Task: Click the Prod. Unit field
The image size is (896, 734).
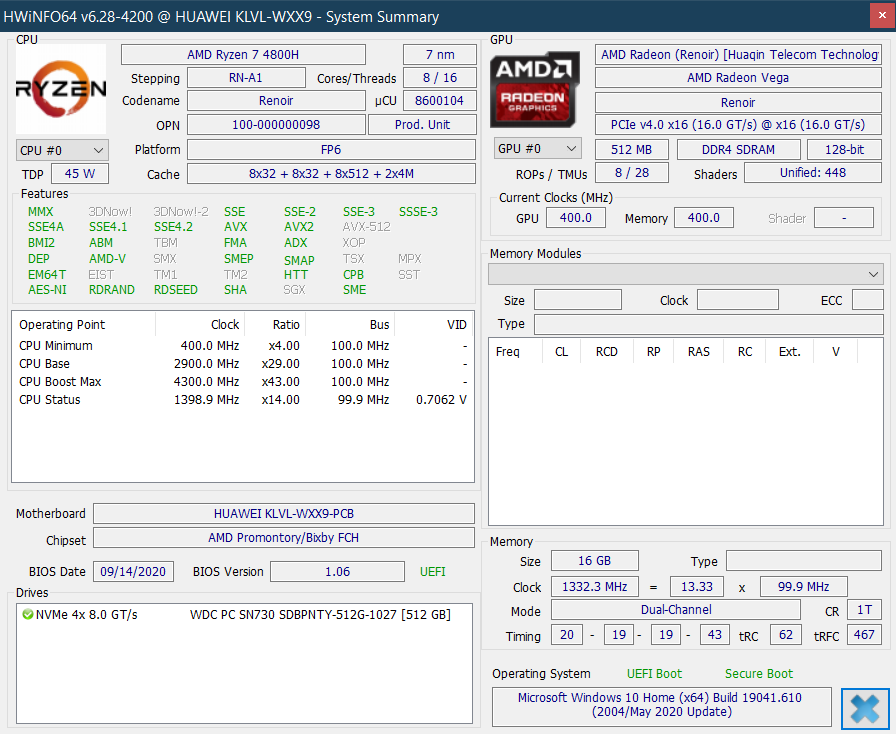Action: pyautogui.click(x=422, y=125)
